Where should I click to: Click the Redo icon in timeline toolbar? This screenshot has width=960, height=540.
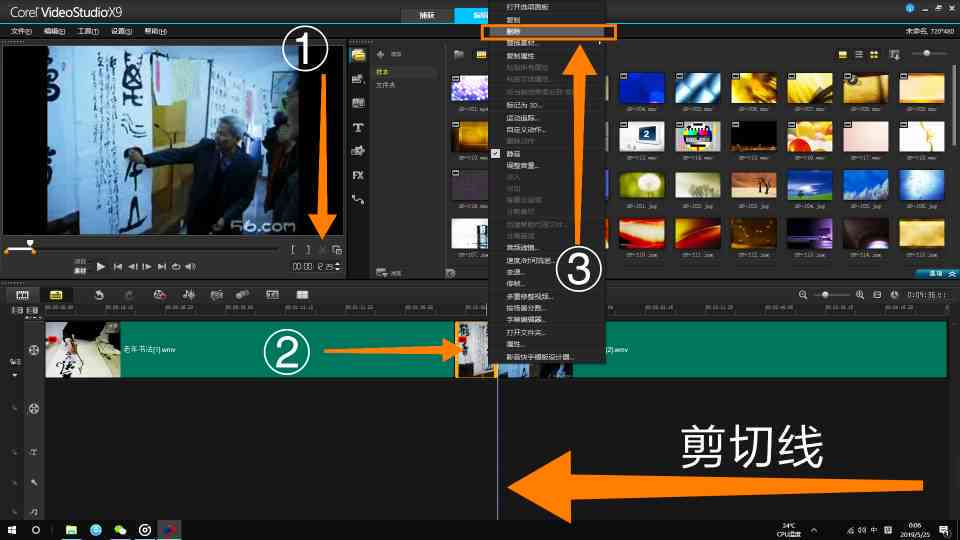coord(129,295)
